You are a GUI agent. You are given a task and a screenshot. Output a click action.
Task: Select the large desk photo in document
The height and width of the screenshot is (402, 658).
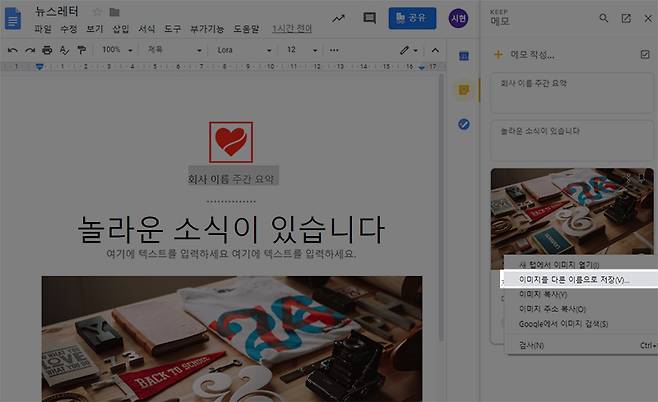point(232,339)
